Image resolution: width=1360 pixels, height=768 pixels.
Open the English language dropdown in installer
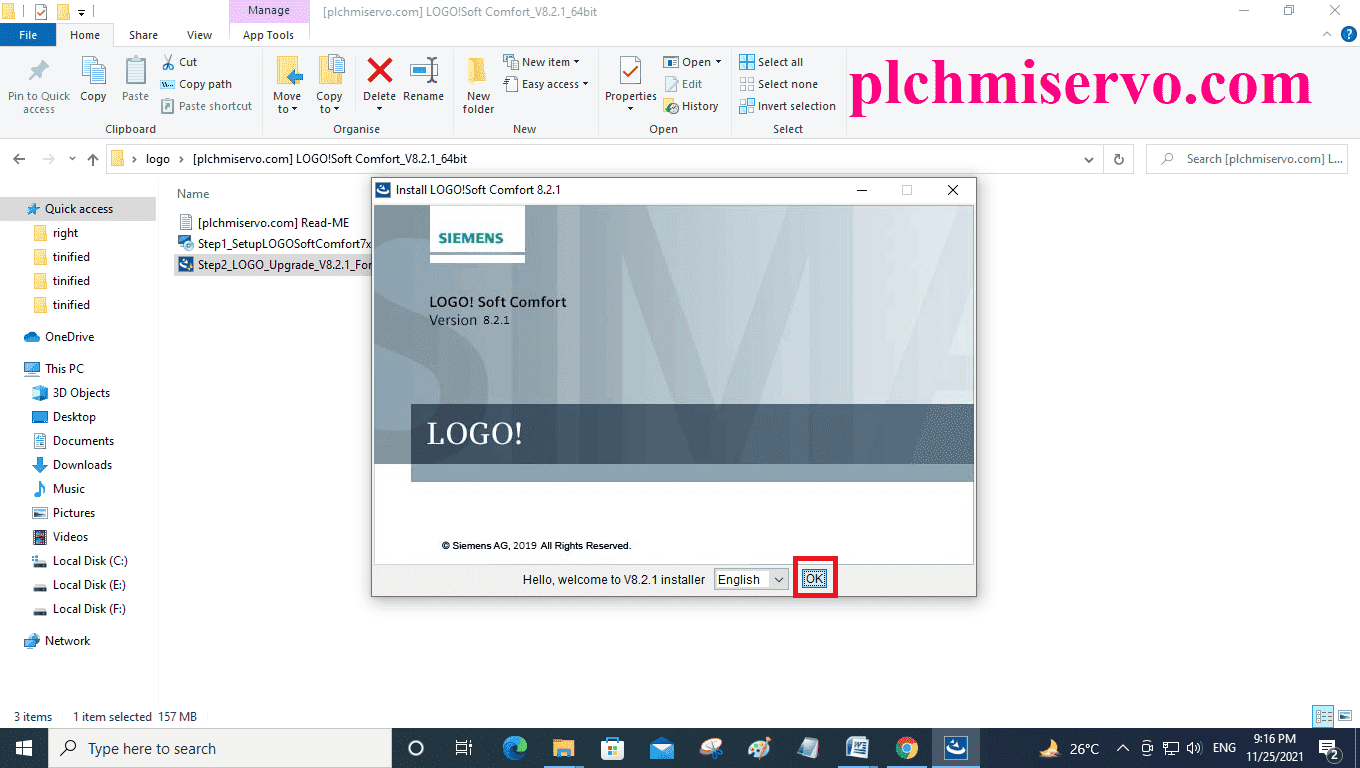pyautogui.click(x=751, y=579)
